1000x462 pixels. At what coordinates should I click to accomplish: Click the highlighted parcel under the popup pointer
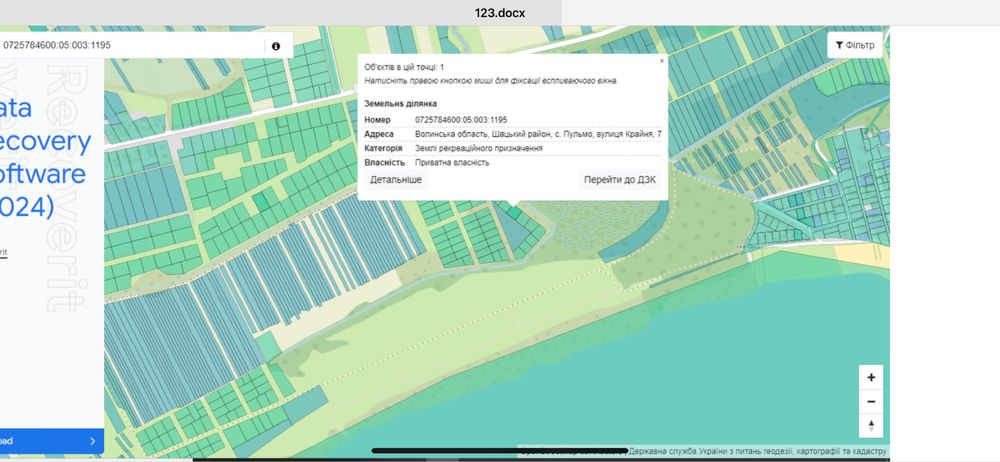(x=514, y=212)
